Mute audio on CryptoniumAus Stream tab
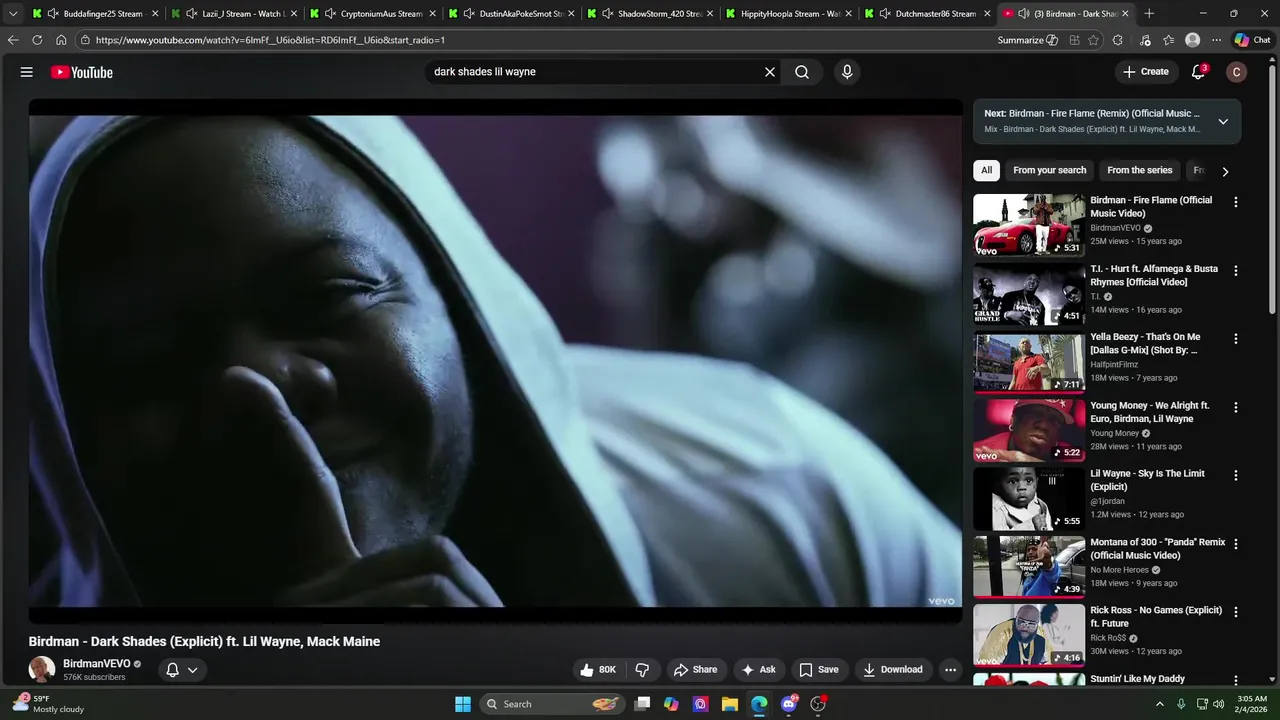 click(x=330, y=14)
